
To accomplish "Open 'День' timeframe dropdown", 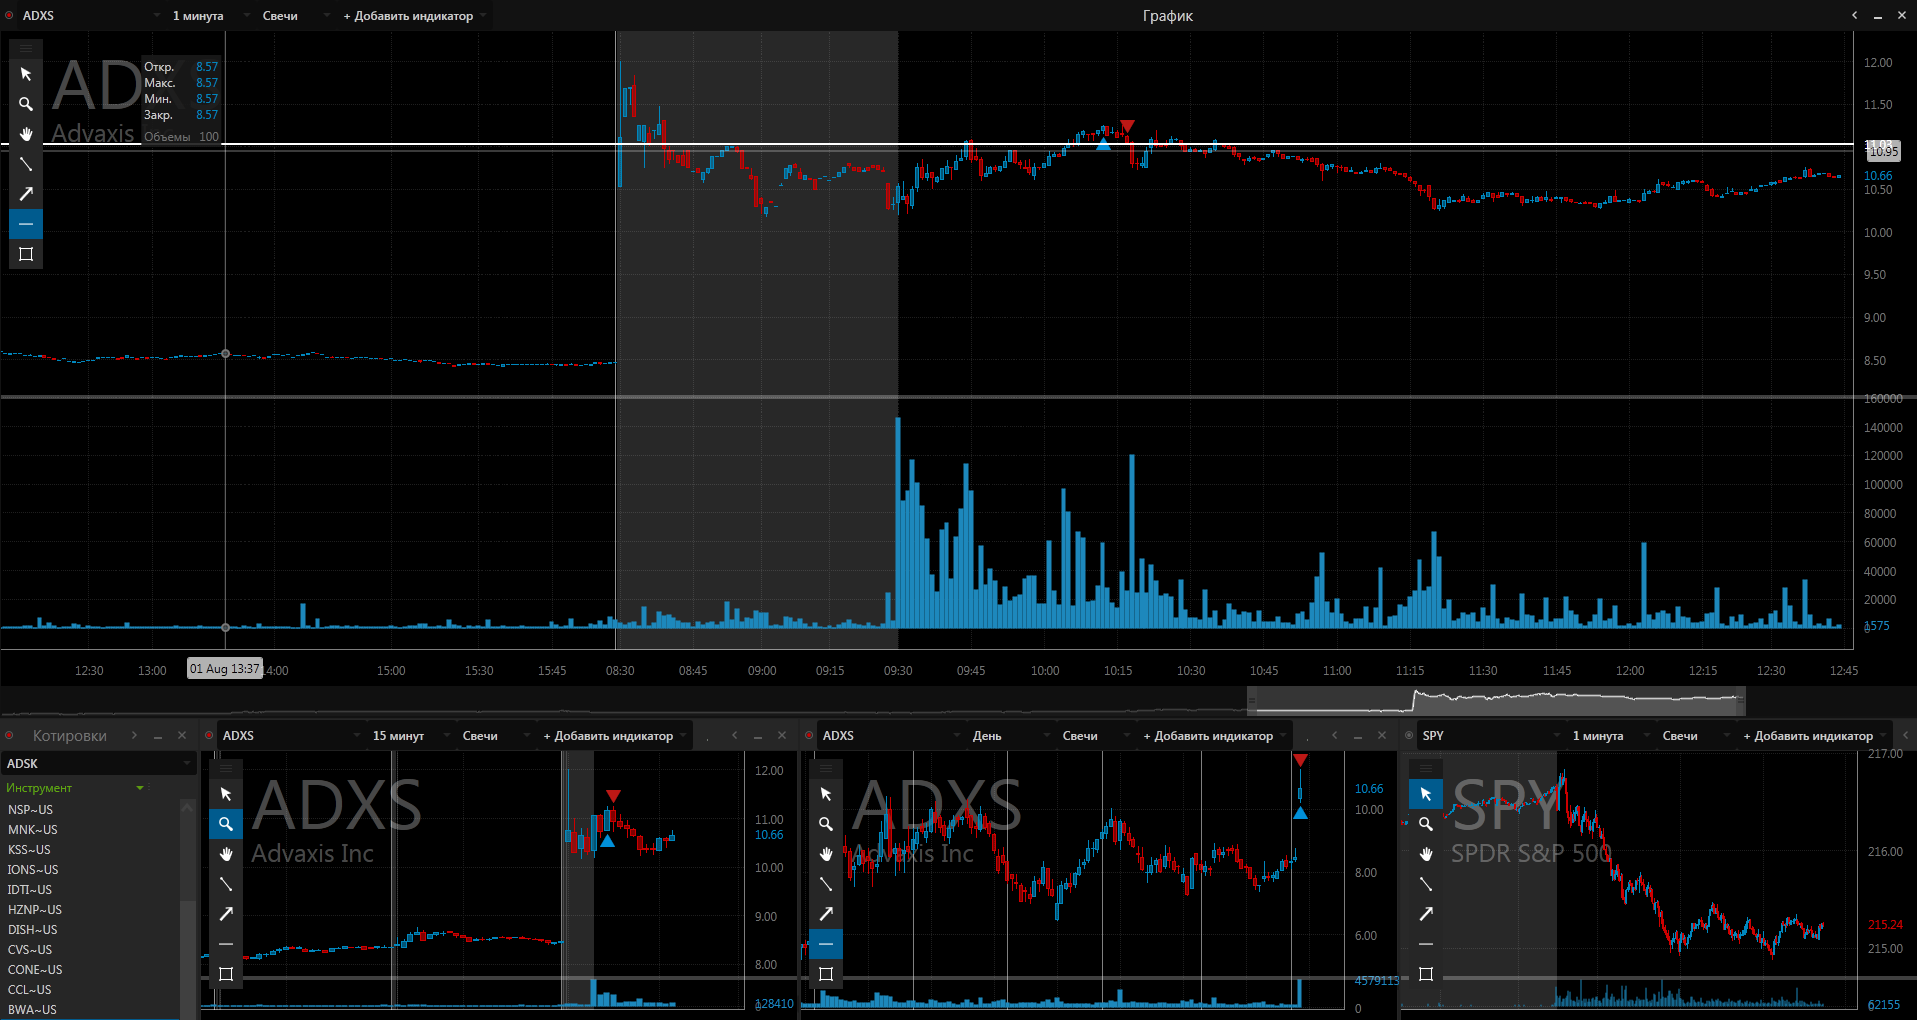I will 1009,736.
